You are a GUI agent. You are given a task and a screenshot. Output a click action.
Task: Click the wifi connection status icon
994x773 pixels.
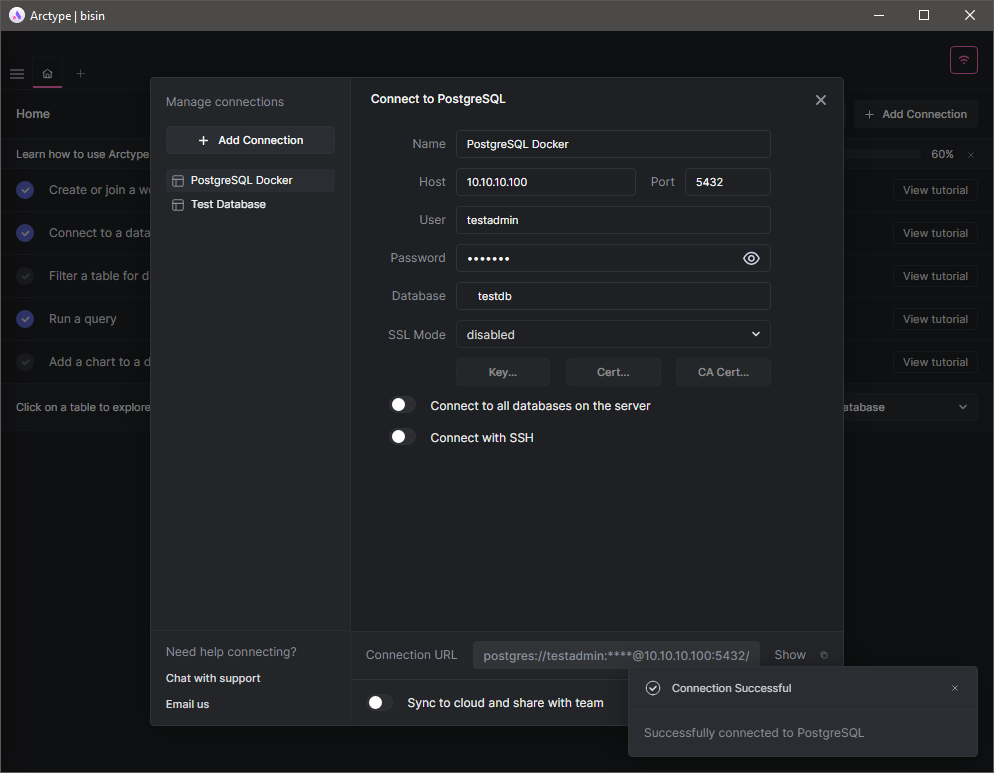click(x=963, y=60)
